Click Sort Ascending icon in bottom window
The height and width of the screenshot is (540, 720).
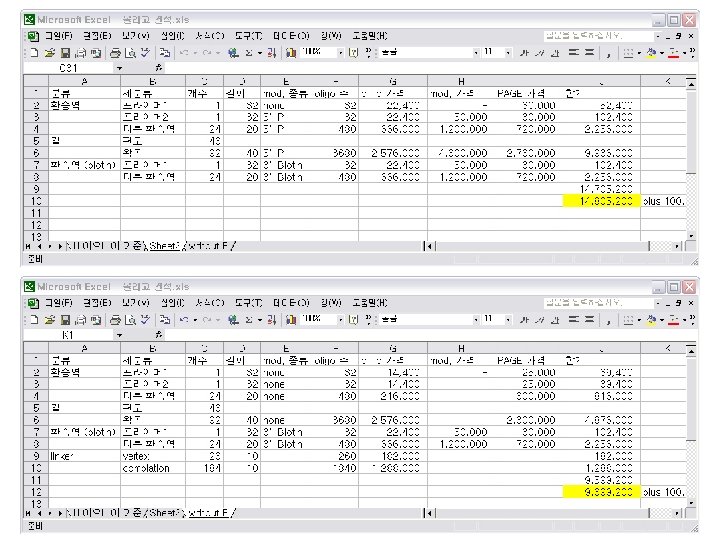[272, 320]
